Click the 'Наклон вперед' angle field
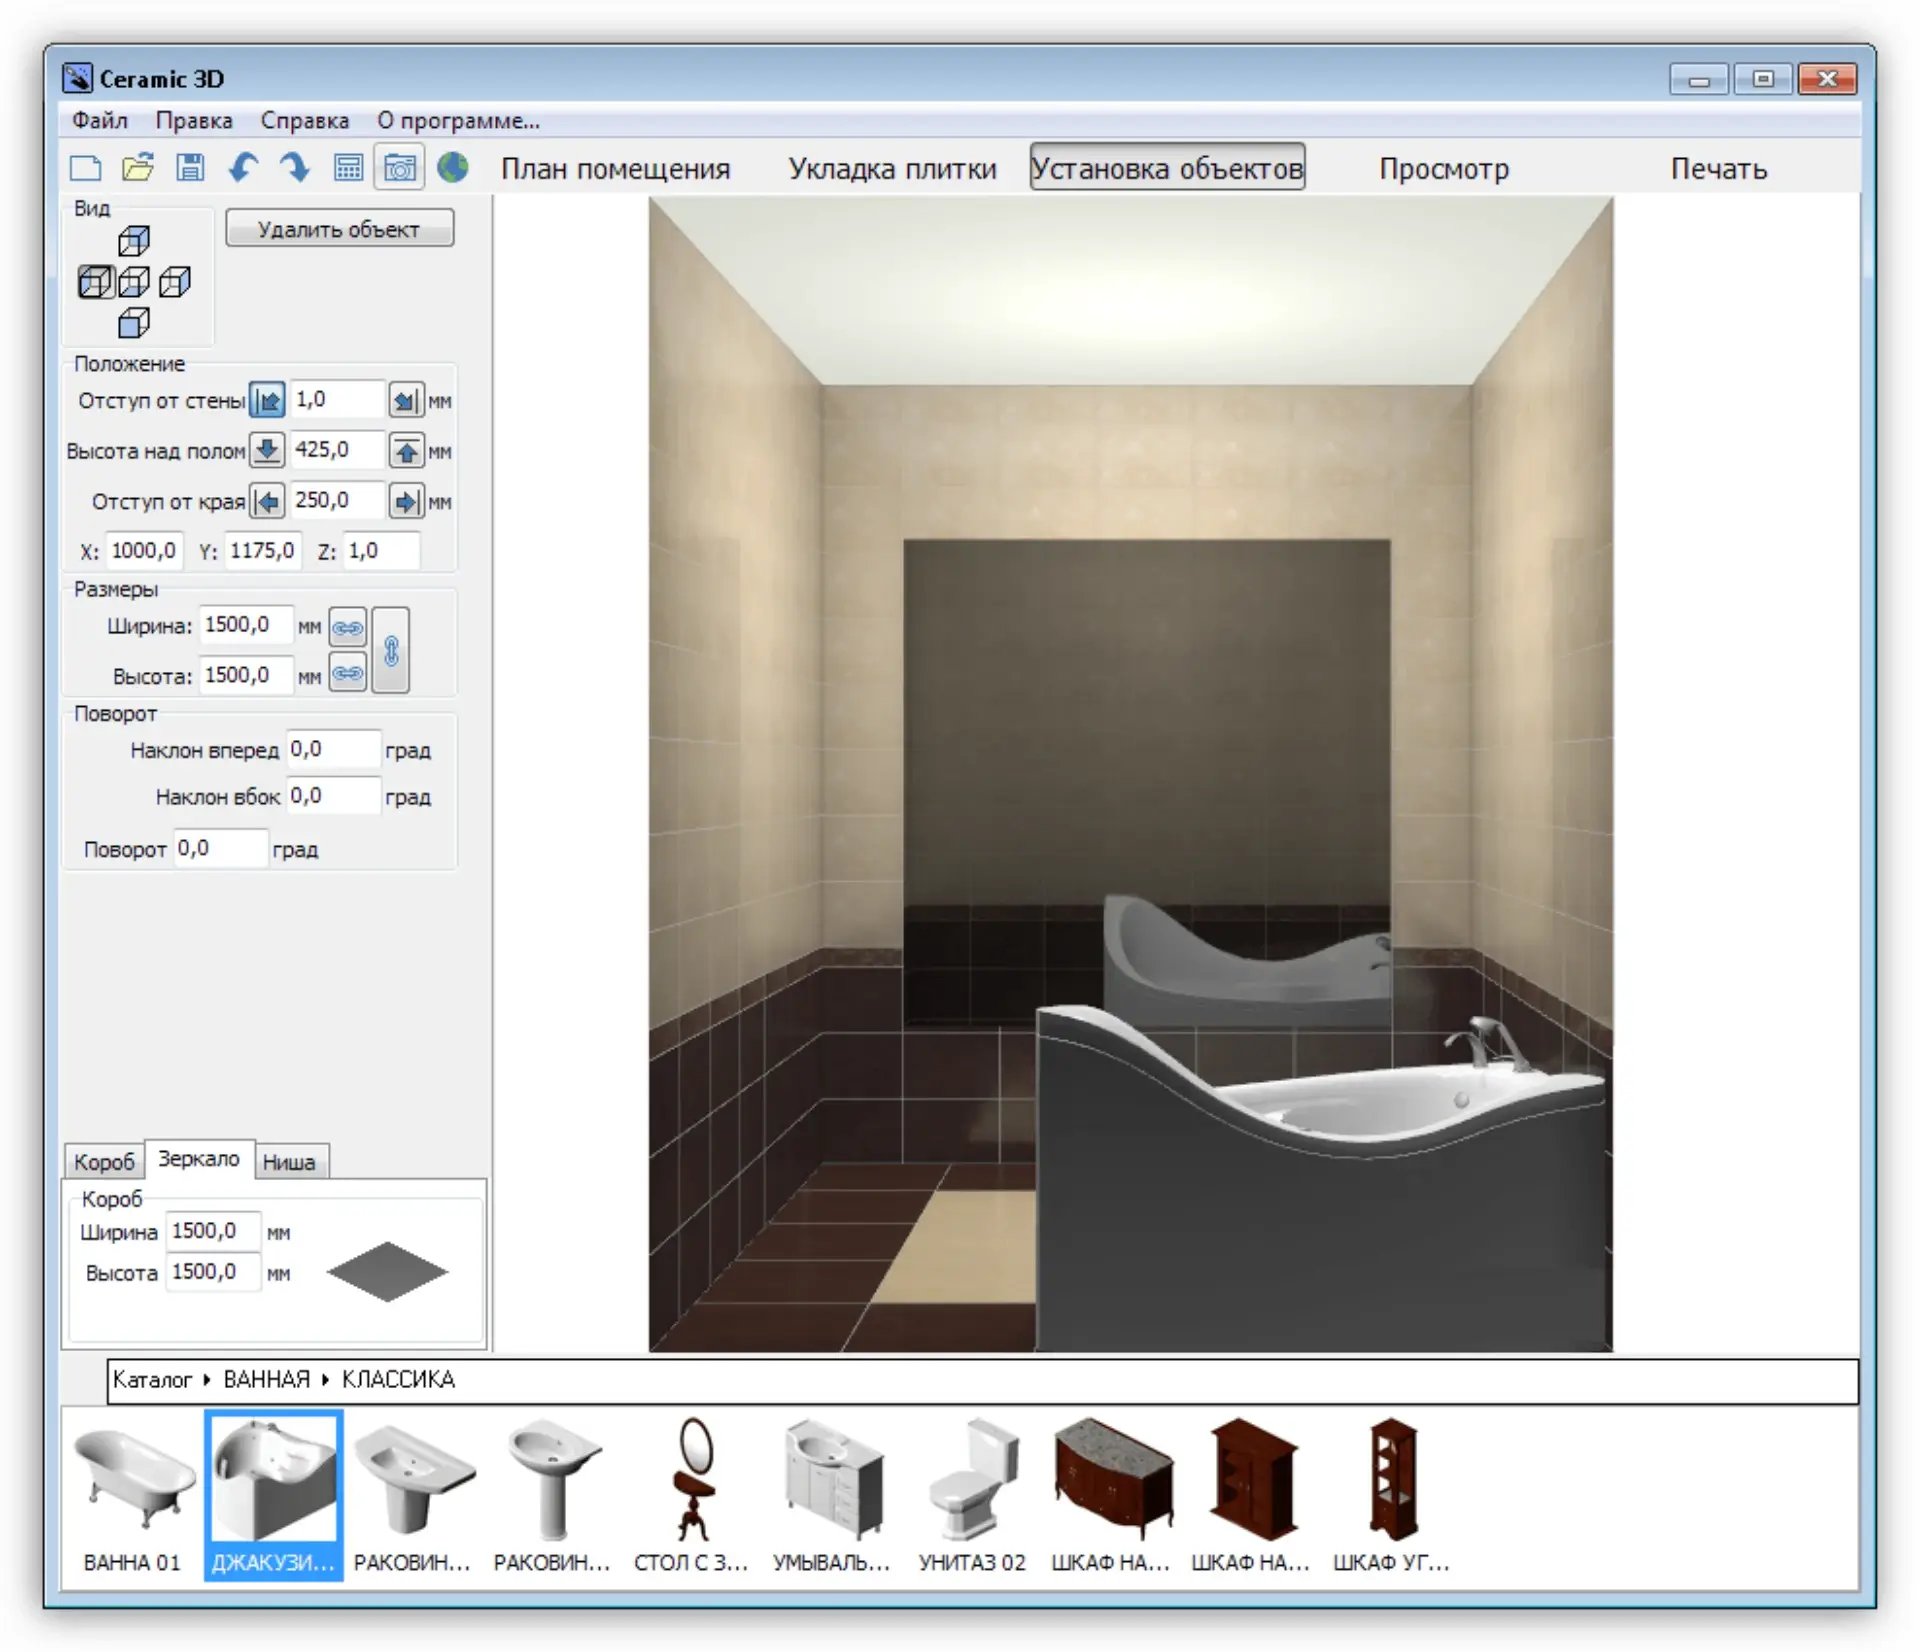The image size is (1920, 1652). pos(333,749)
